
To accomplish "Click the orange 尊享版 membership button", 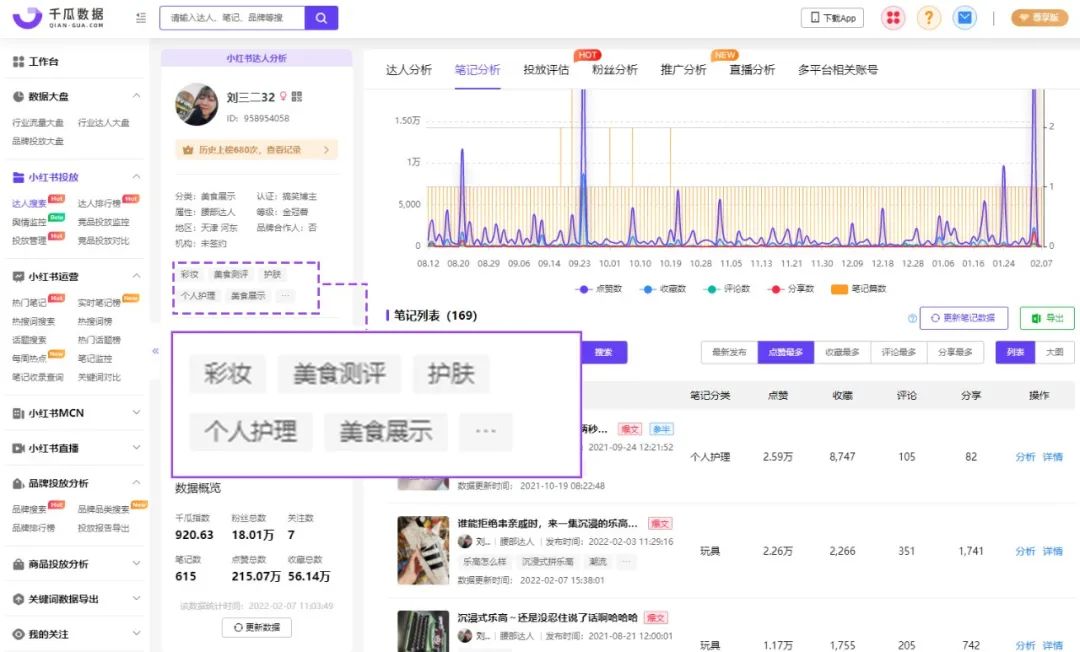I will [1039, 18].
